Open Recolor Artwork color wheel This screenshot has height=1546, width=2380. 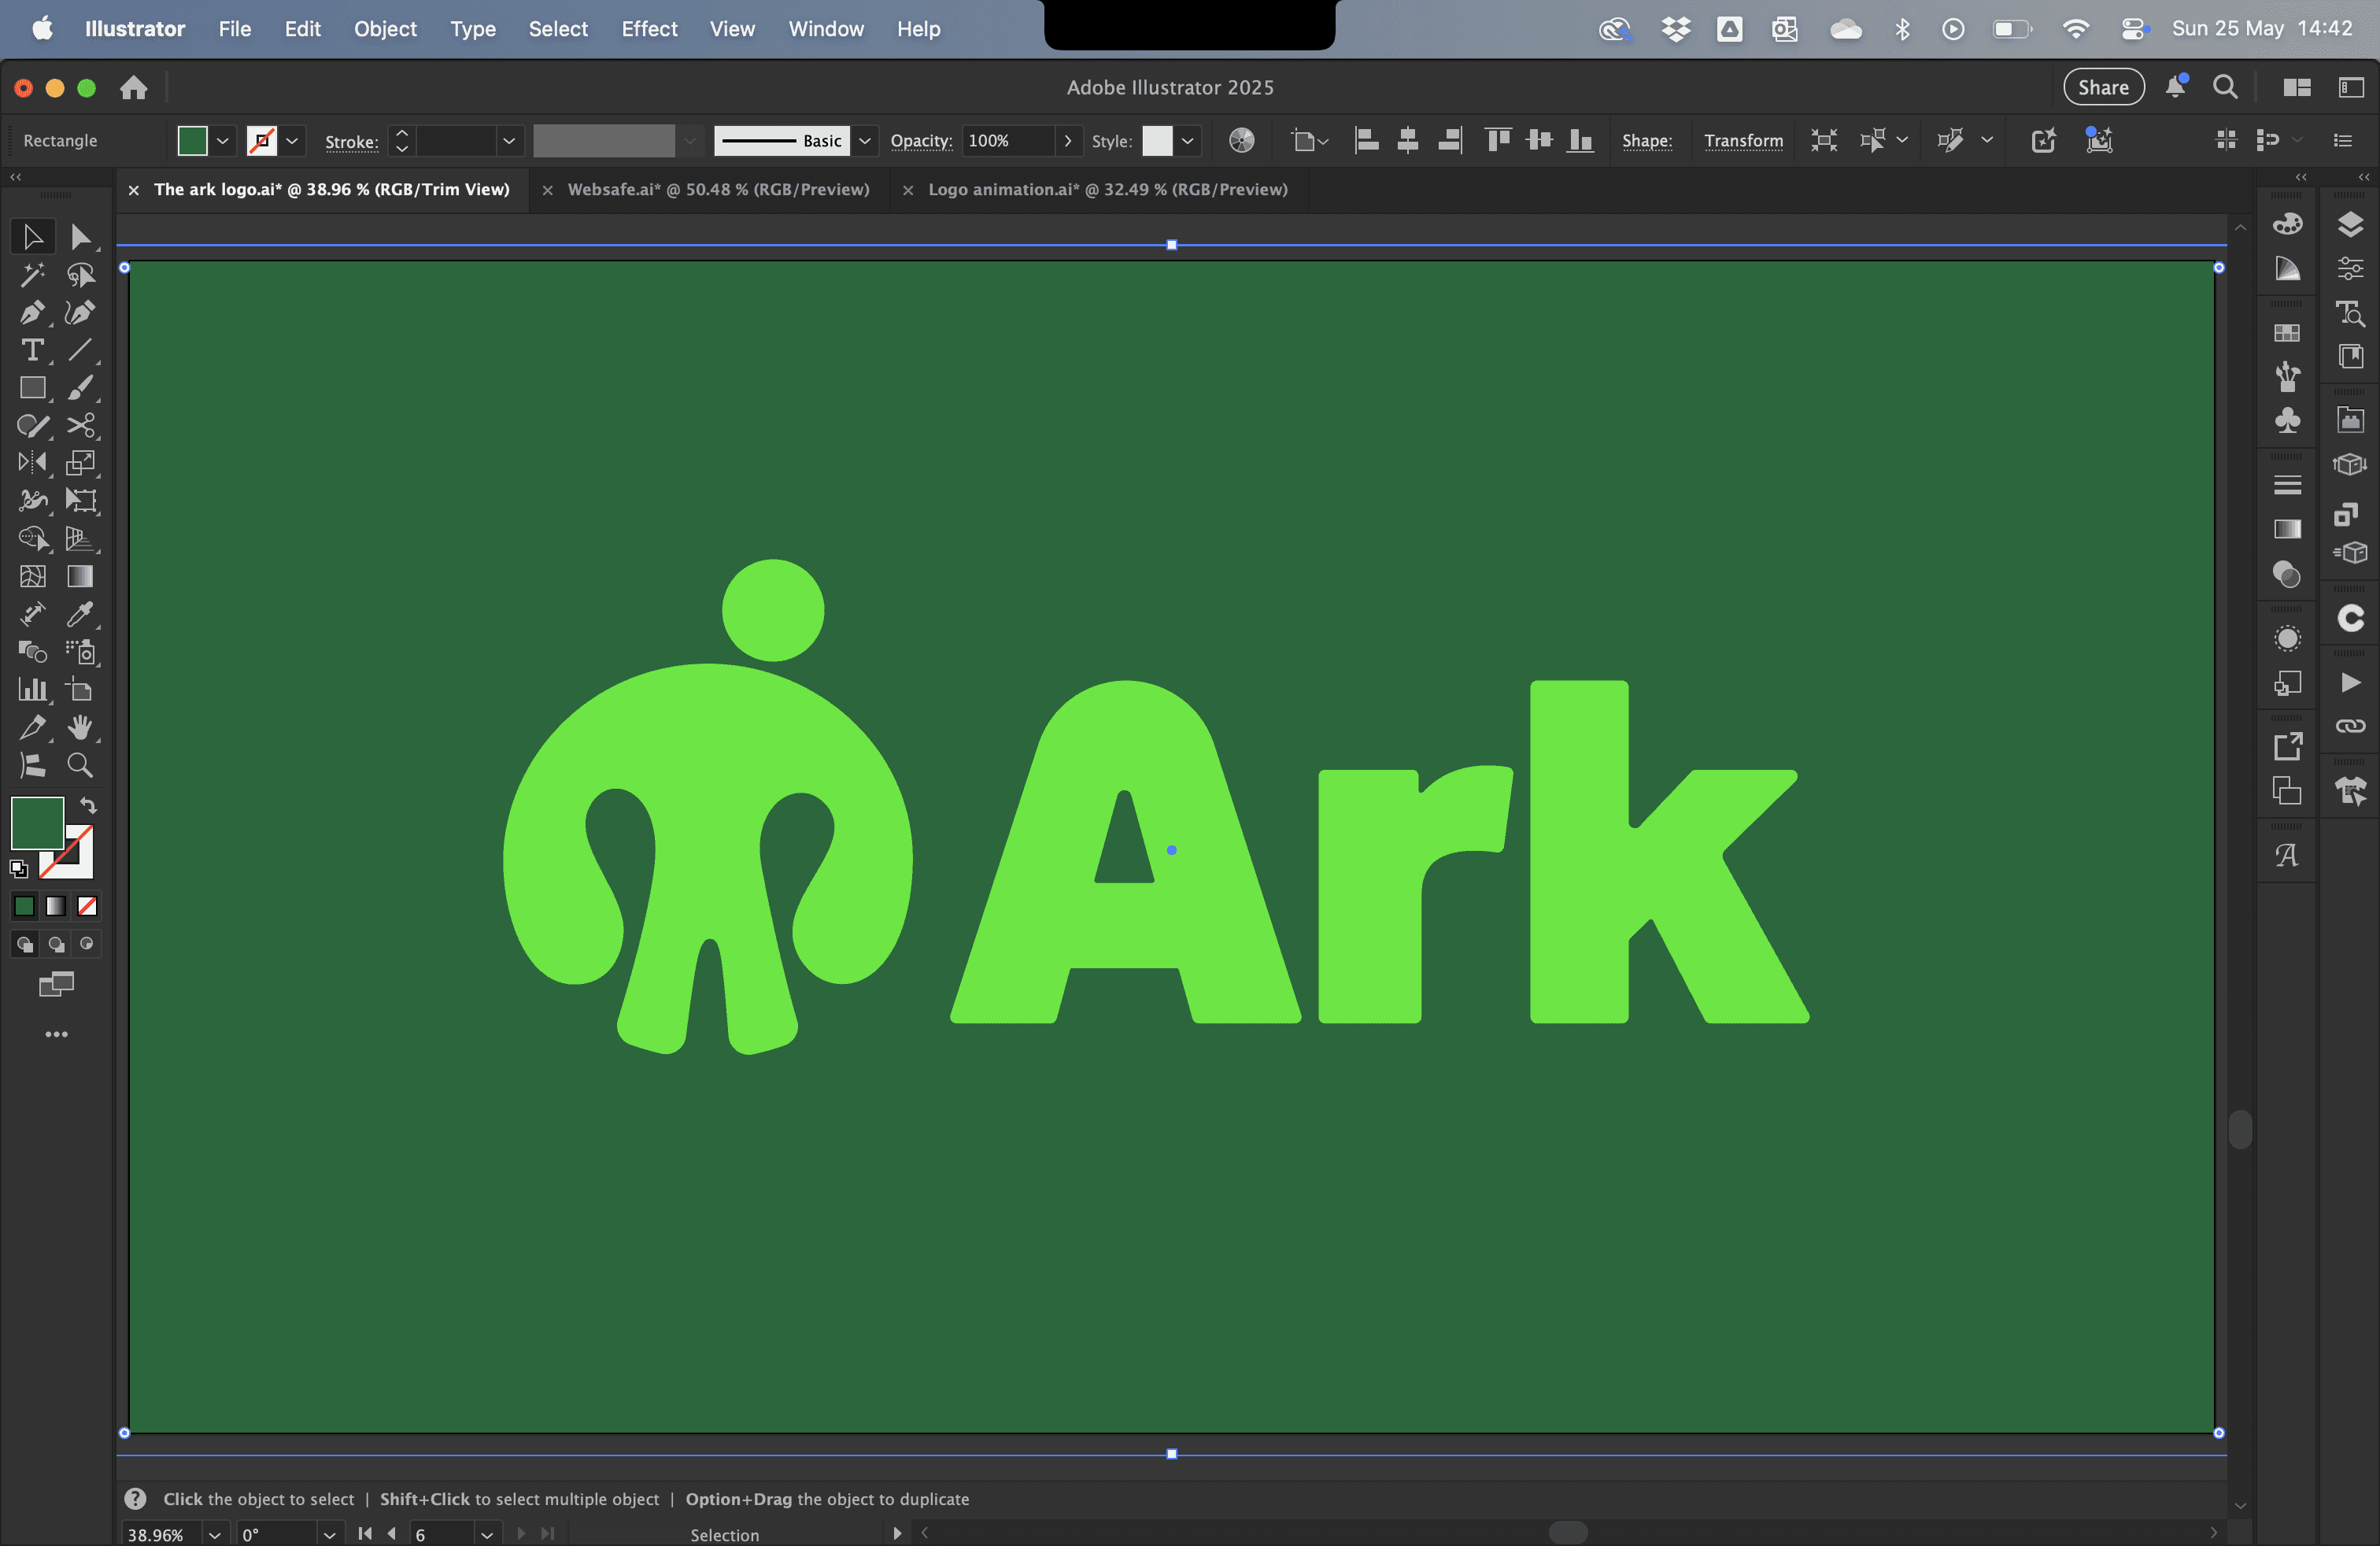(x=1241, y=141)
